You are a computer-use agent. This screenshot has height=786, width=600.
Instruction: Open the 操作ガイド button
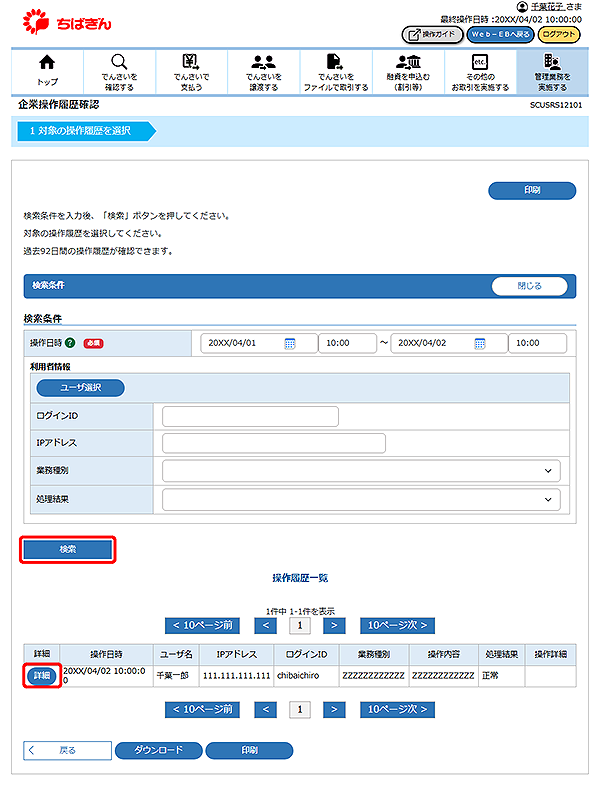tap(432, 35)
